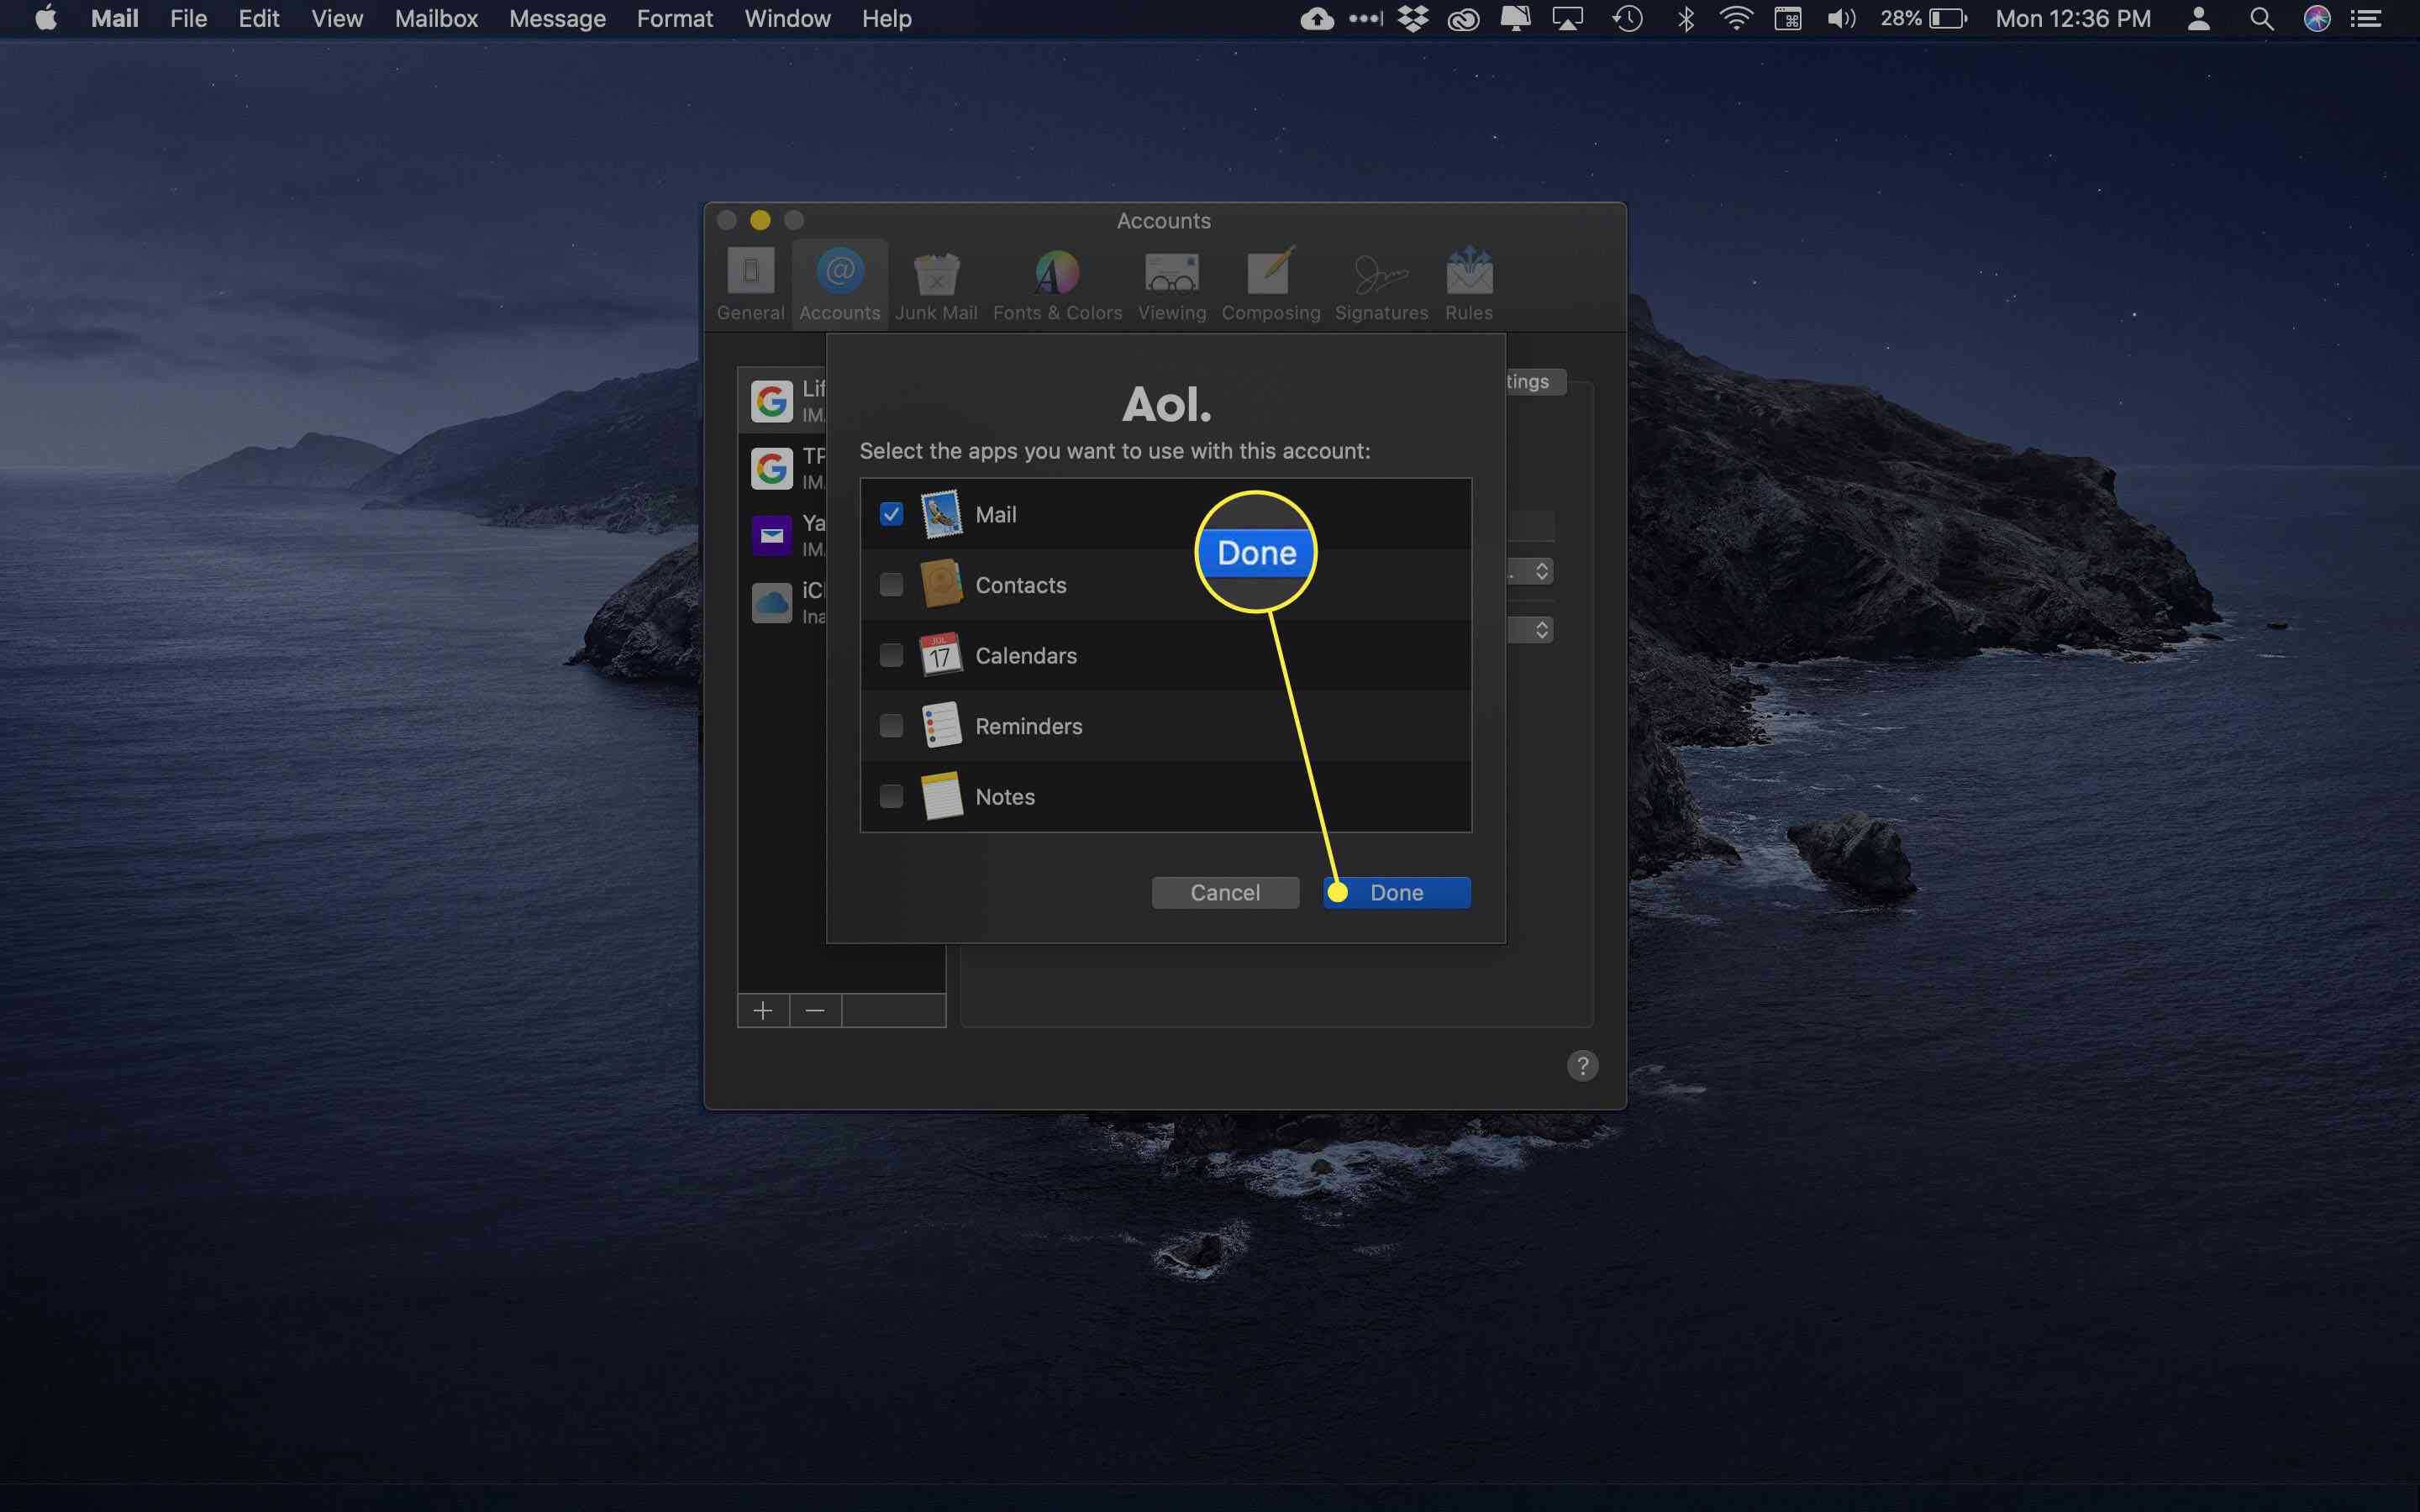
Task: Click the Mail app stamp icon
Action: tap(941, 514)
